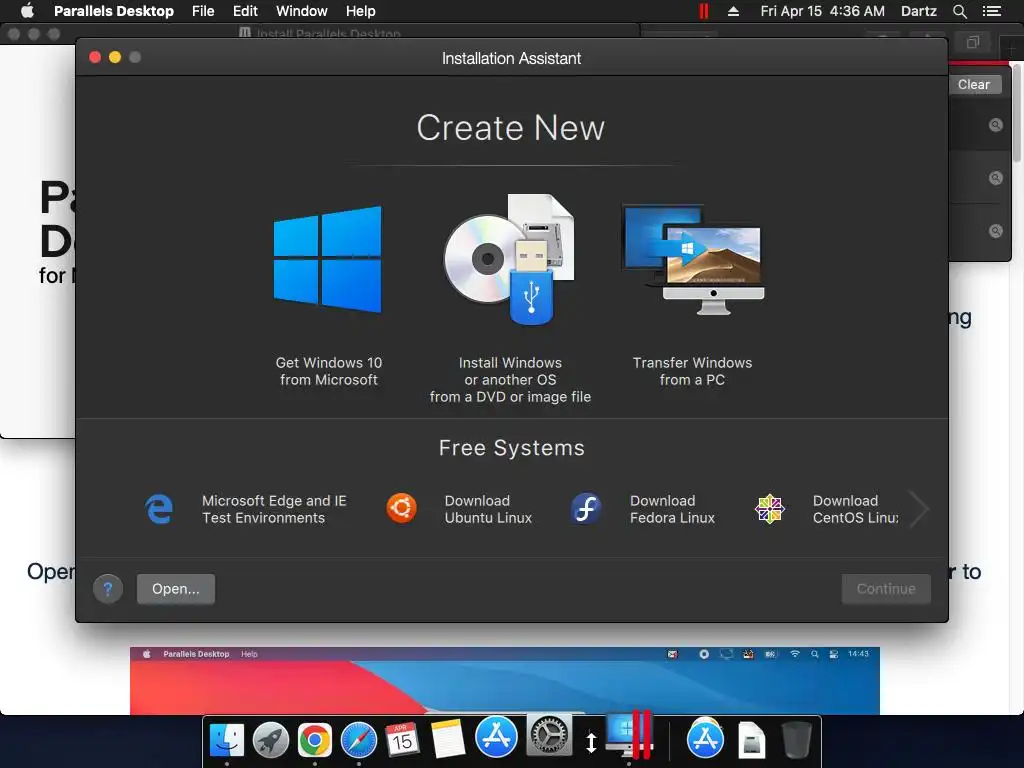1024x768 pixels.
Task: Open the Window menu
Action: (301, 11)
